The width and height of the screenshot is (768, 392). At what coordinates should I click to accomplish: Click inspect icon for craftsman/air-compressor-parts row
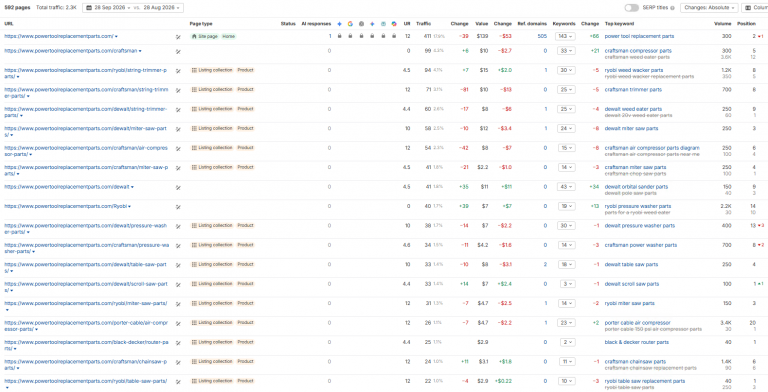[178, 148]
